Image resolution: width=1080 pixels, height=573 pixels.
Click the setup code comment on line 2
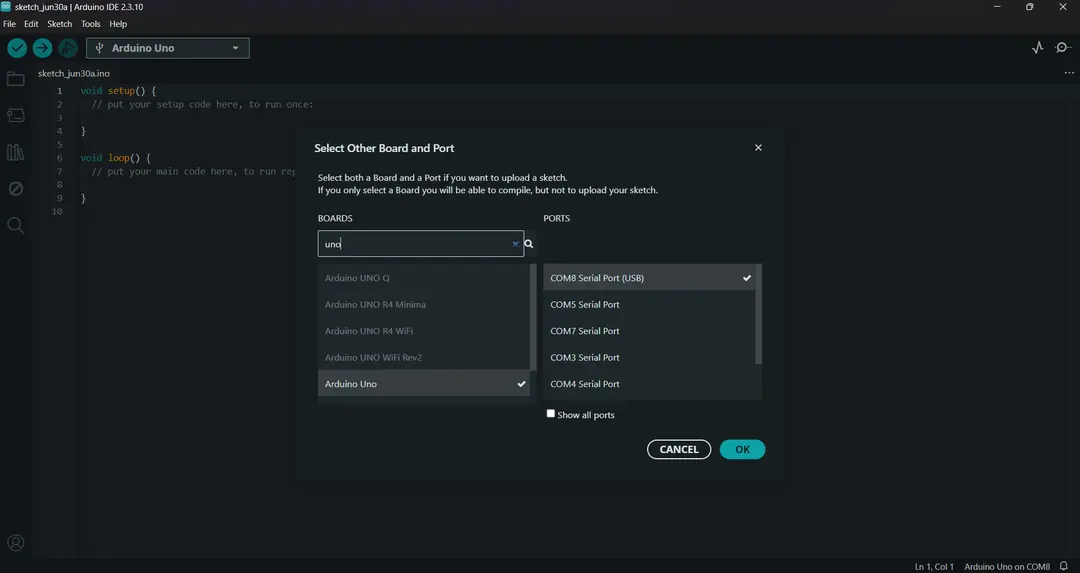pyautogui.click(x=202, y=105)
